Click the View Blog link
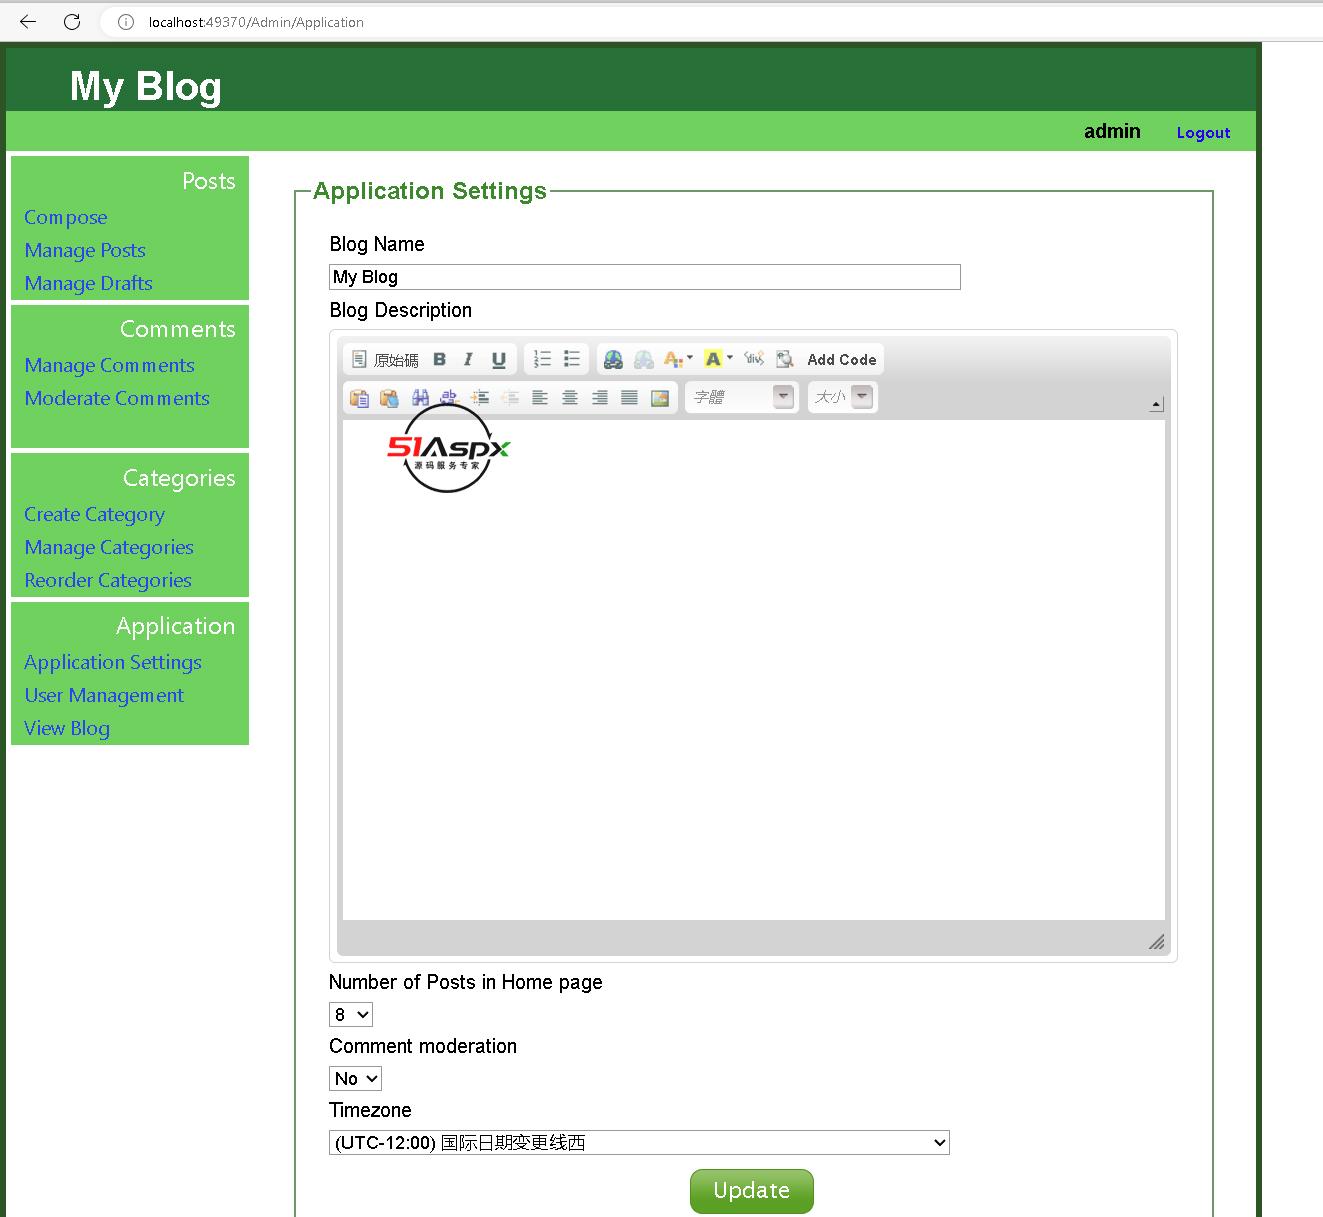Screen dimensions: 1323x1217 click(x=67, y=728)
